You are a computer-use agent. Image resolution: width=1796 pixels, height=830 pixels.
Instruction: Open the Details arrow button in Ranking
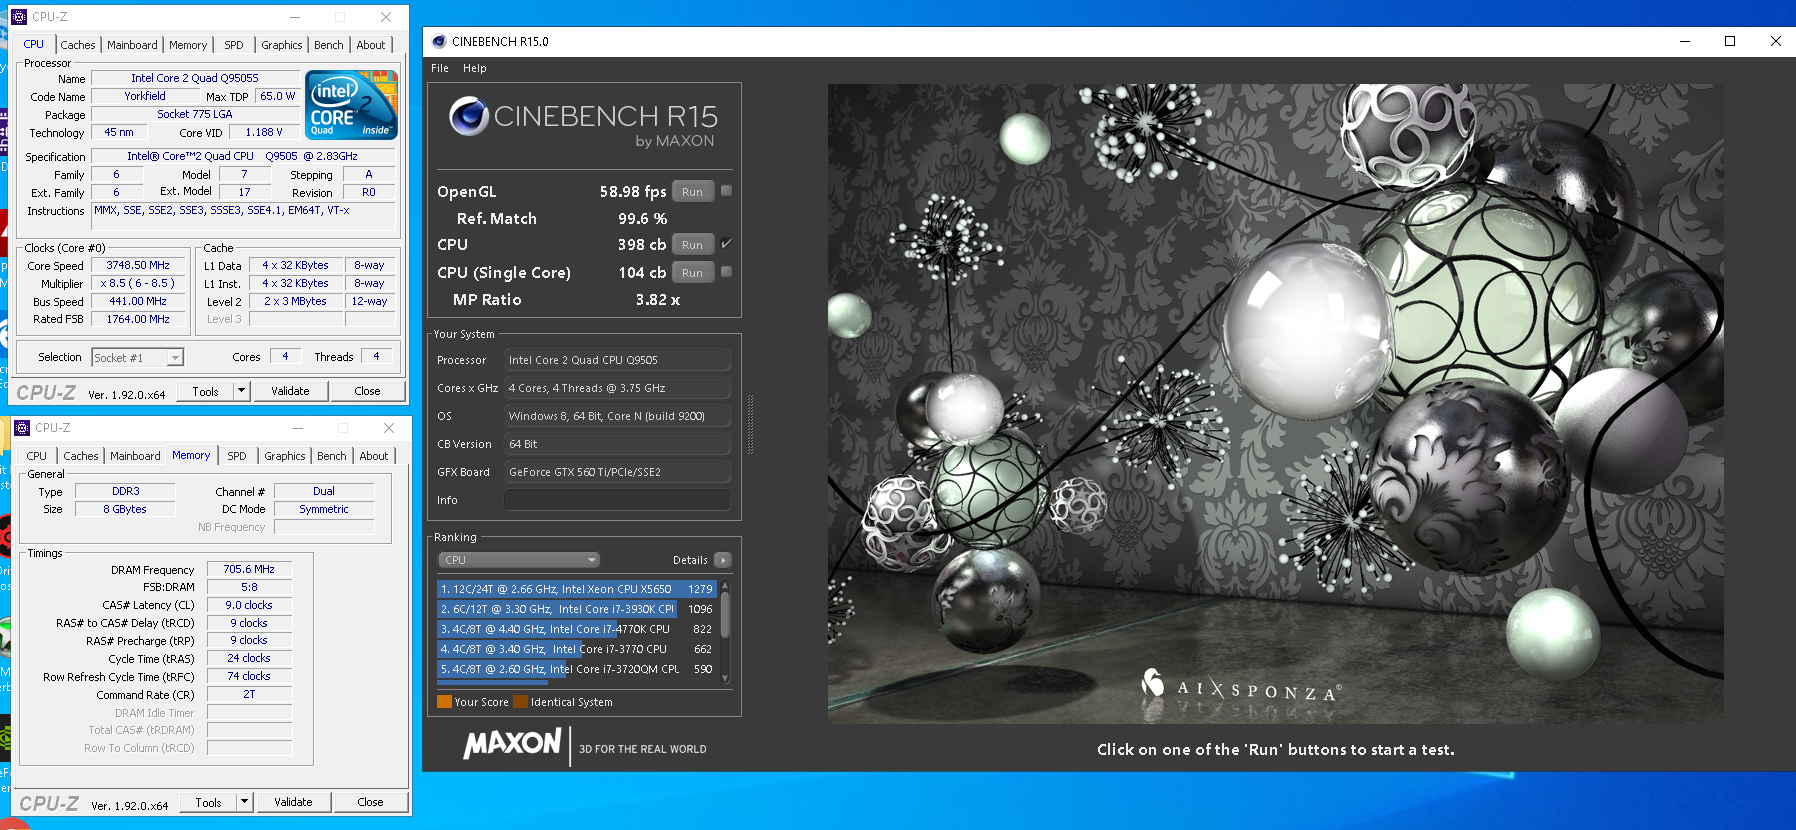[723, 560]
